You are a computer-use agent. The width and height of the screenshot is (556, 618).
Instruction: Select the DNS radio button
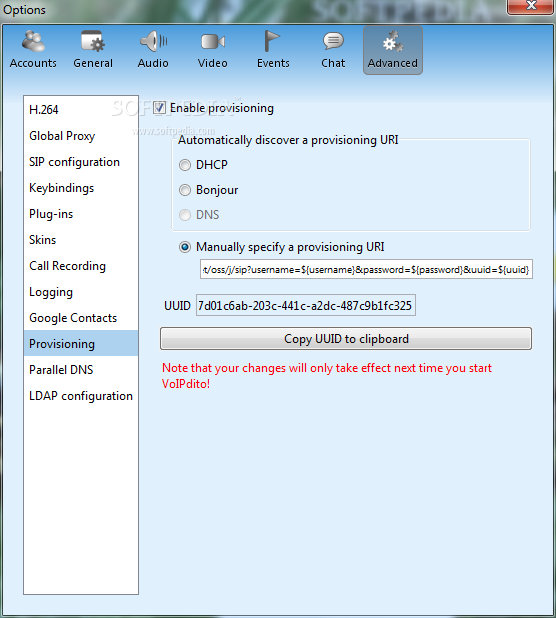tap(185, 215)
